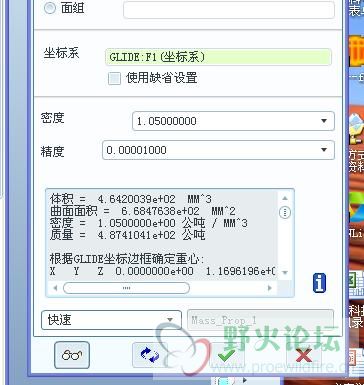Click the 曲面面积 surface area line
364x385 pixels.
pyautogui.click(x=143, y=211)
